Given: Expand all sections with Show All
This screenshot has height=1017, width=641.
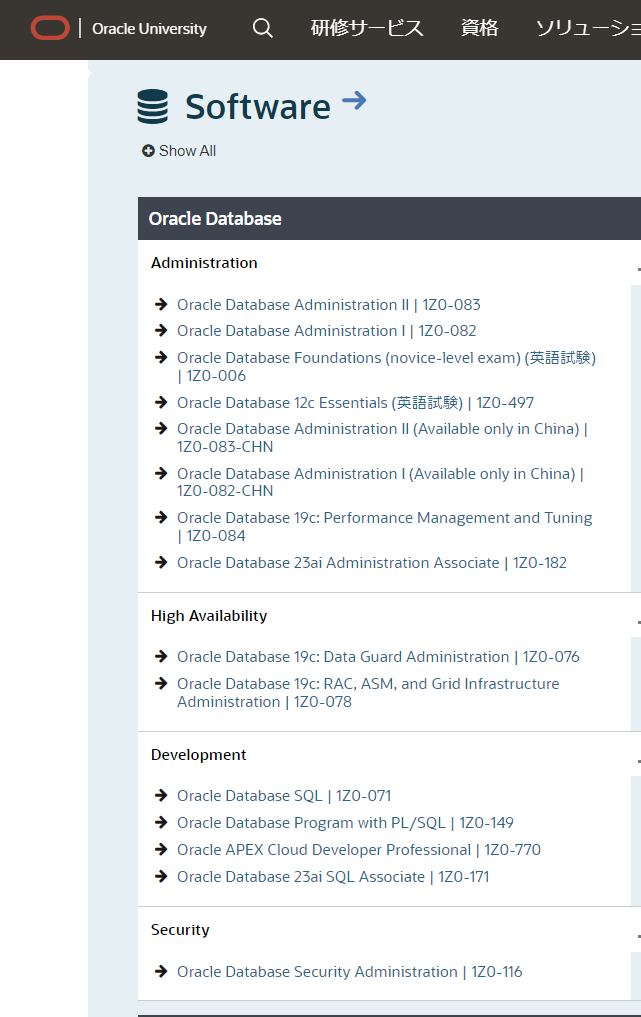Looking at the screenshot, I should coord(187,151).
